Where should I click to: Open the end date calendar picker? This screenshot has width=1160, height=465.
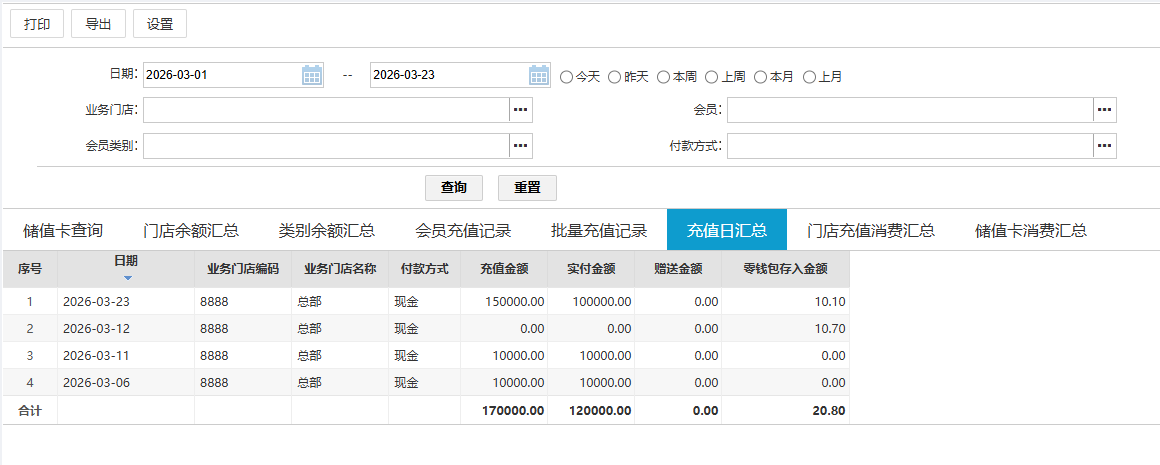[x=539, y=75]
